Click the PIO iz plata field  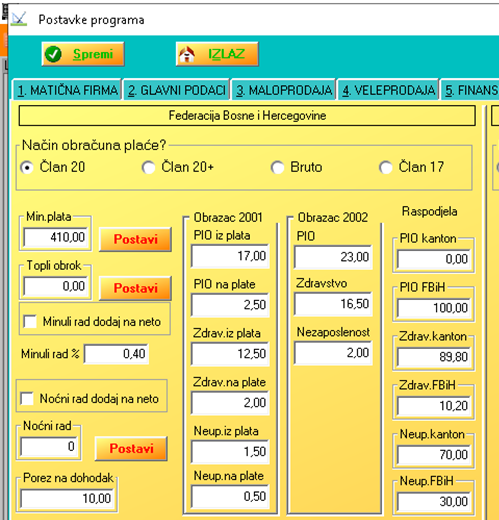point(230,256)
